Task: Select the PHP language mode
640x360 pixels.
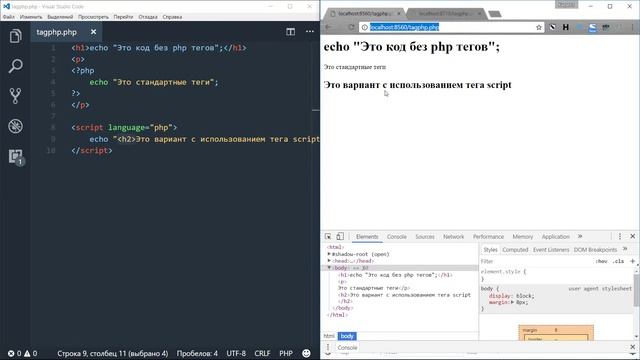Action: [x=286, y=353]
